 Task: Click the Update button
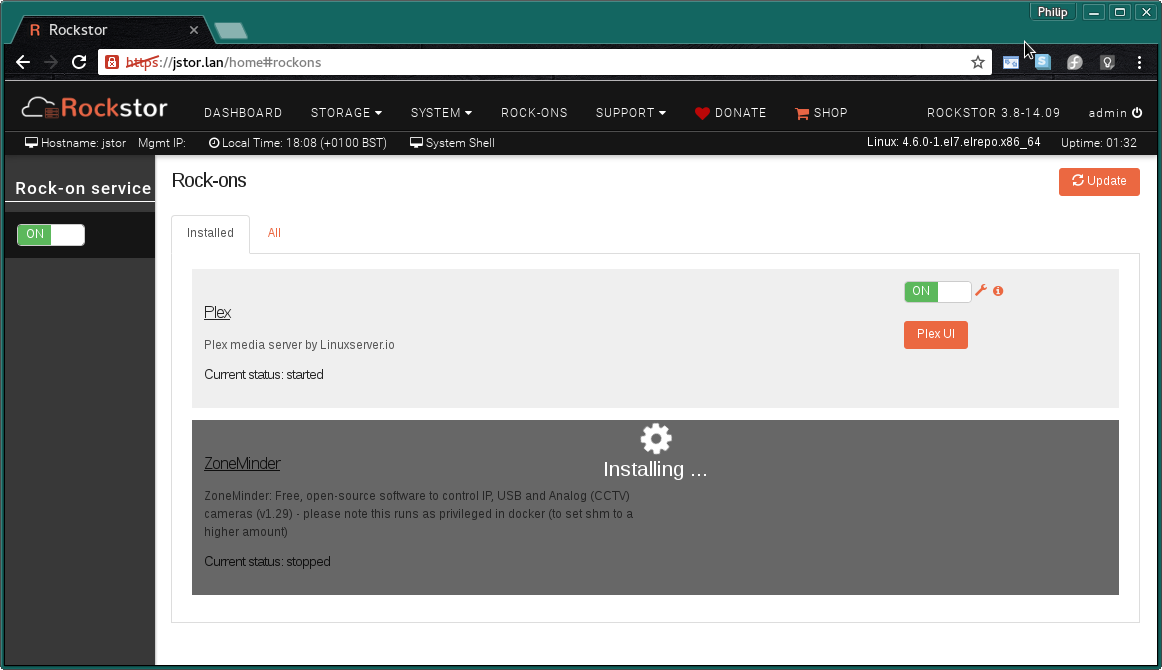click(x=1099, y=182)
